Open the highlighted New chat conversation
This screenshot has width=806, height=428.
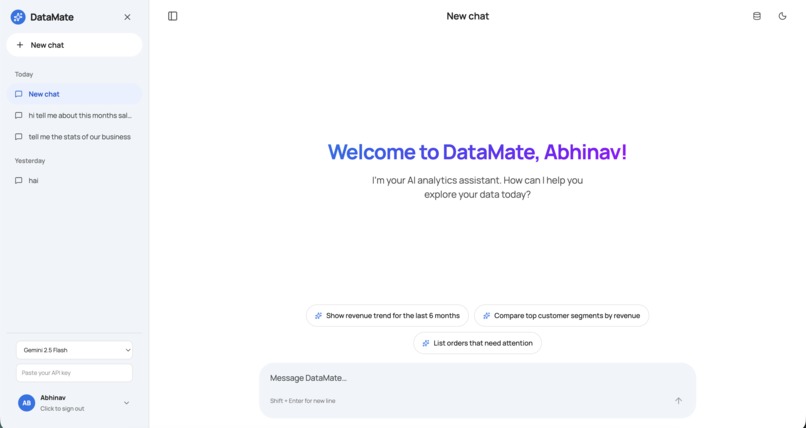pyautogui.click(x=74, y=94)
